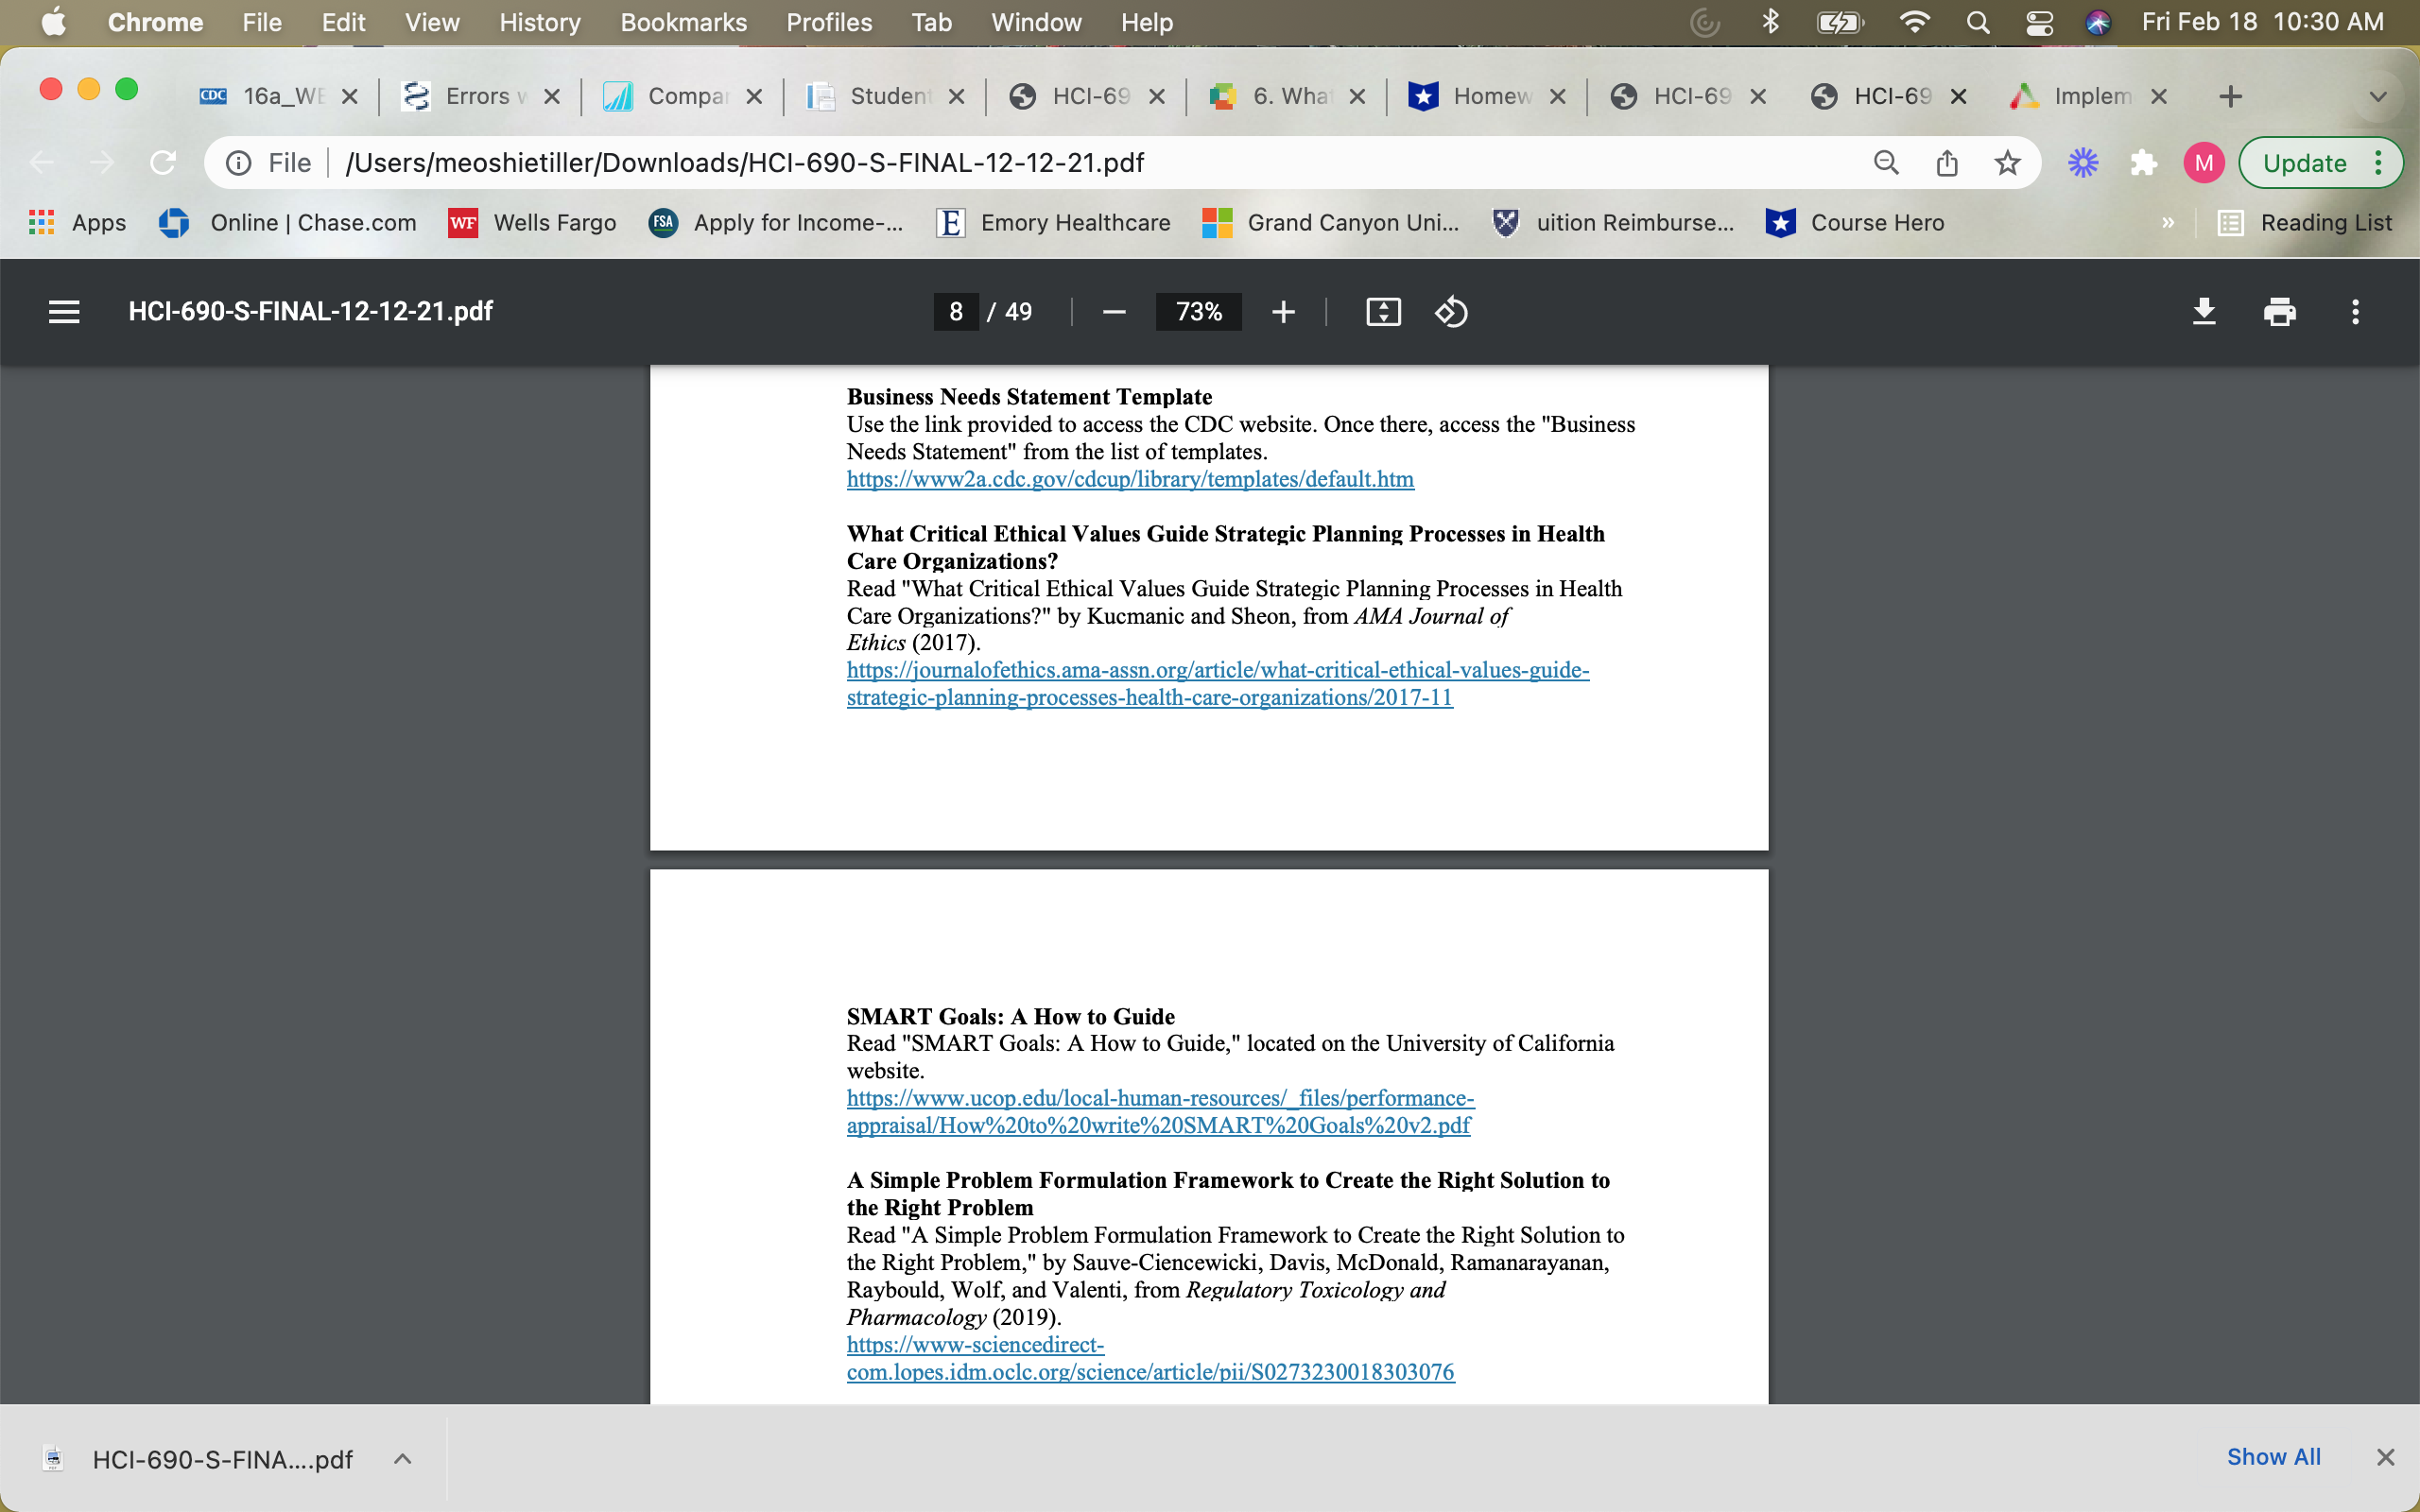The image size is (2420, 1512).
Task: Rotate the PDF counterclockwise
Action: 1451,311
